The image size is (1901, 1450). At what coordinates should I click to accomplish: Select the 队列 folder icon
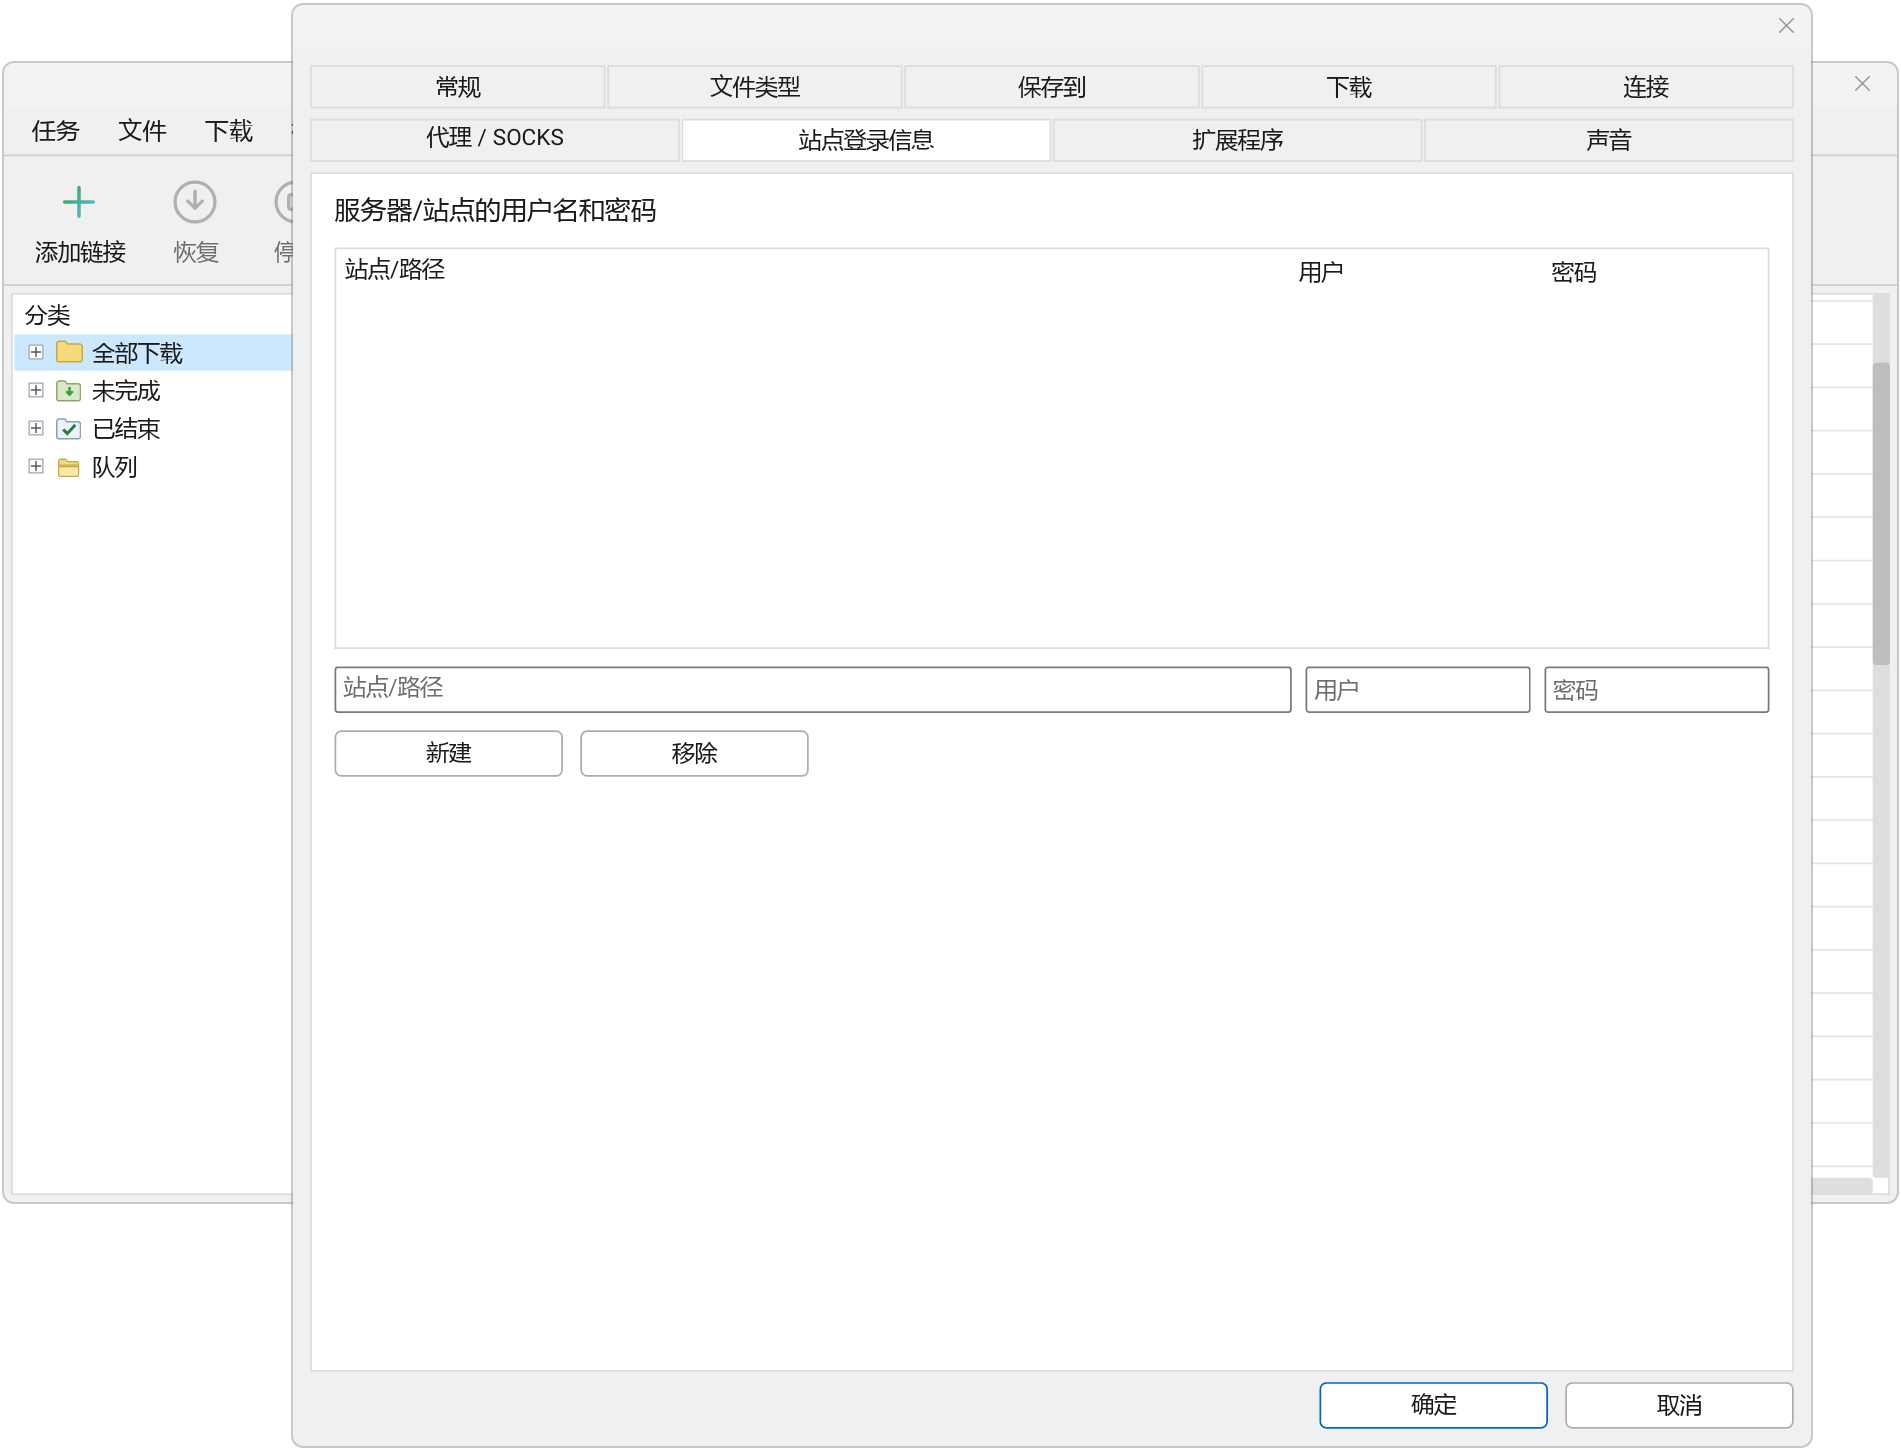(x=69, y=467)
